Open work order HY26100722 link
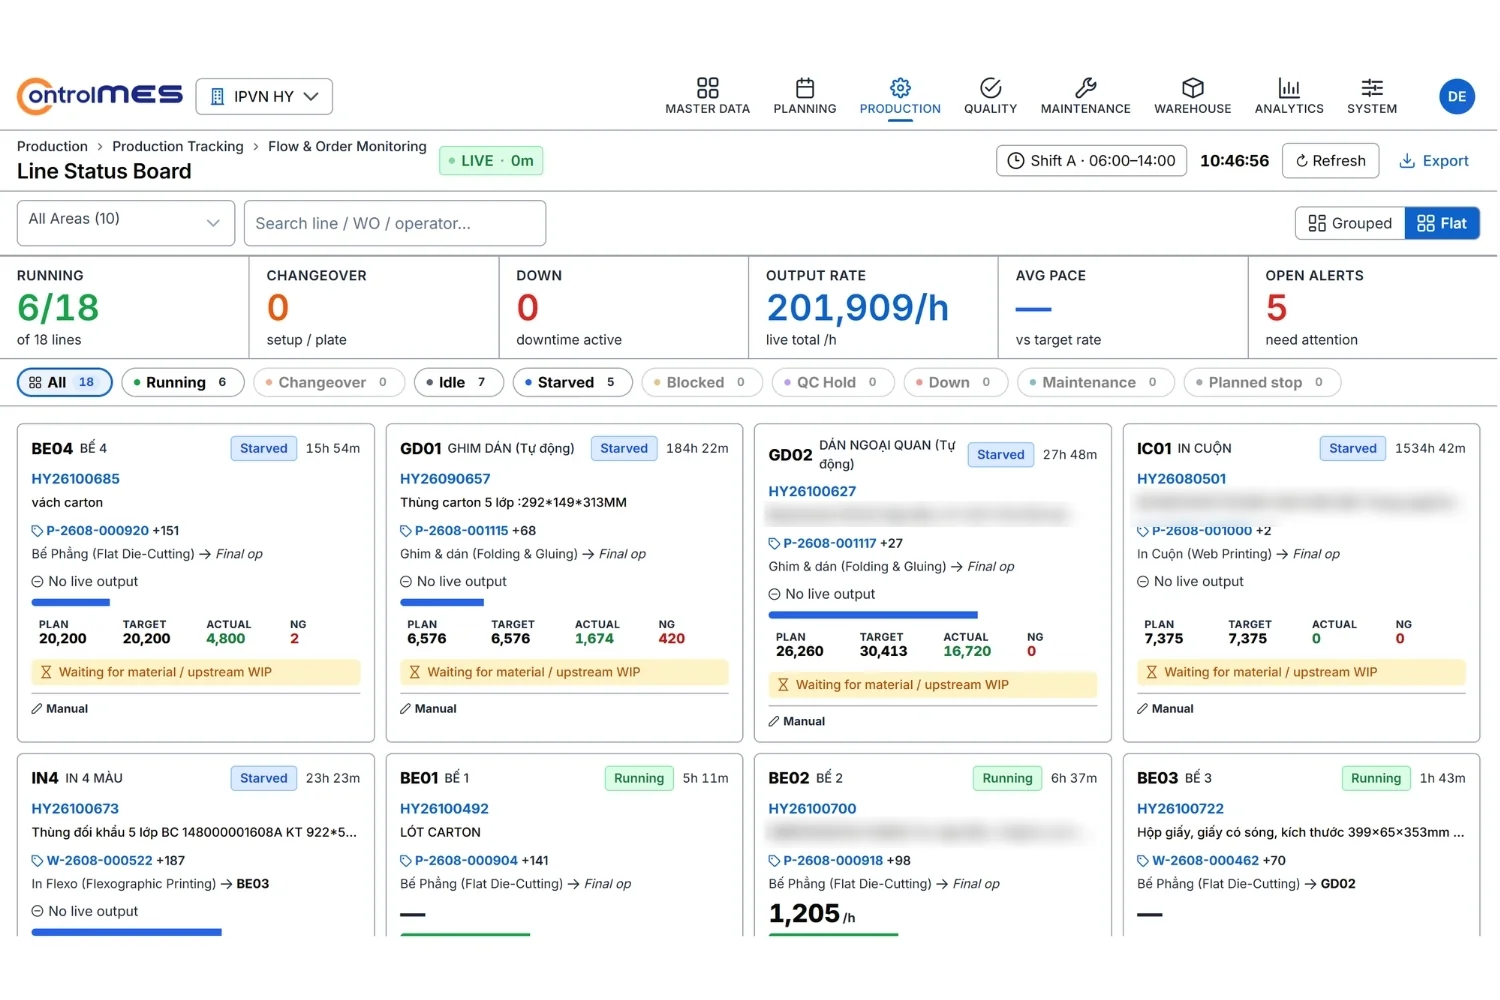The image size is (1500, 1000). (1180, 809)
